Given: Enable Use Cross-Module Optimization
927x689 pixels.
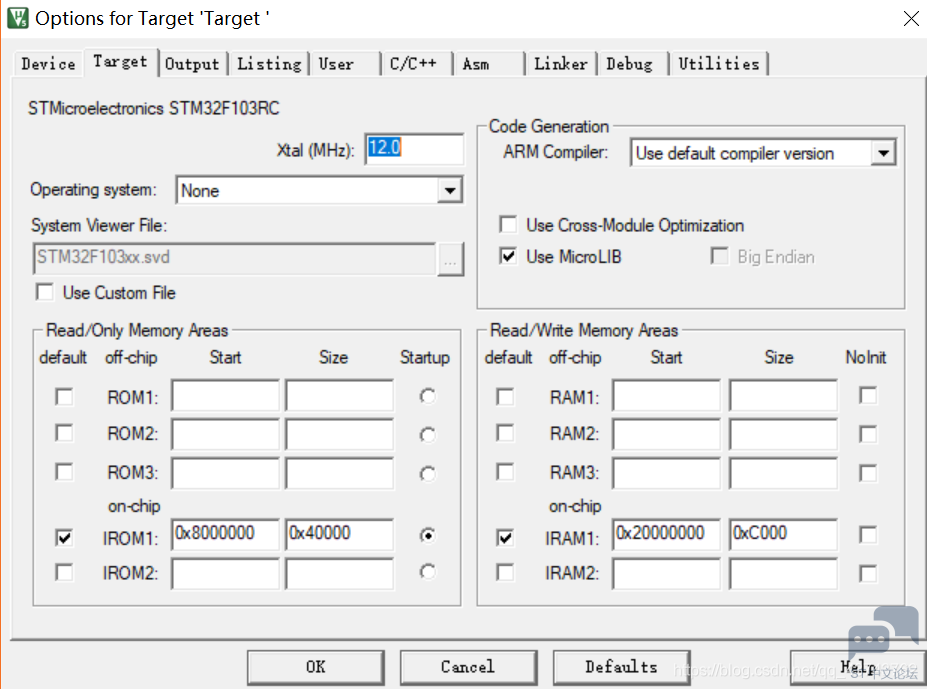Looking at the screenshot, I should pyautogui.click(x=508, y=225).
